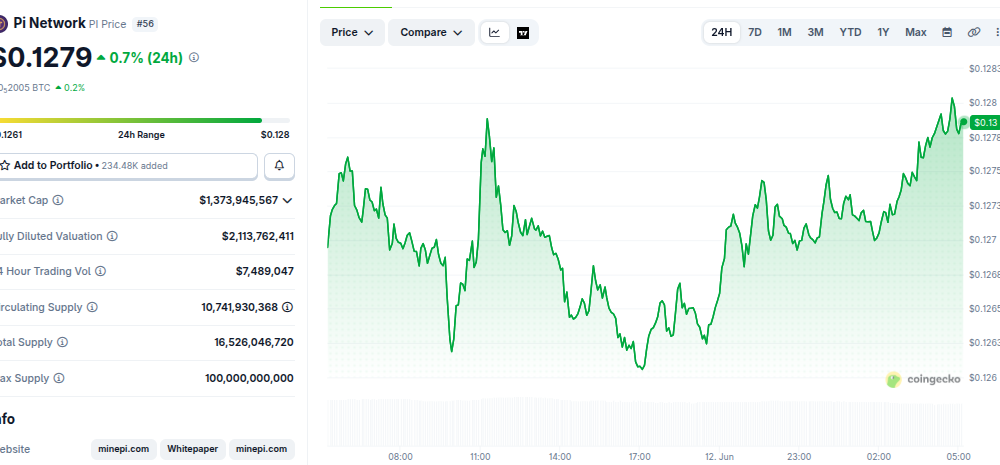Select the 1Y time range tab
The height and width of the screenshot is (465, 1000).
pos(883,33)
